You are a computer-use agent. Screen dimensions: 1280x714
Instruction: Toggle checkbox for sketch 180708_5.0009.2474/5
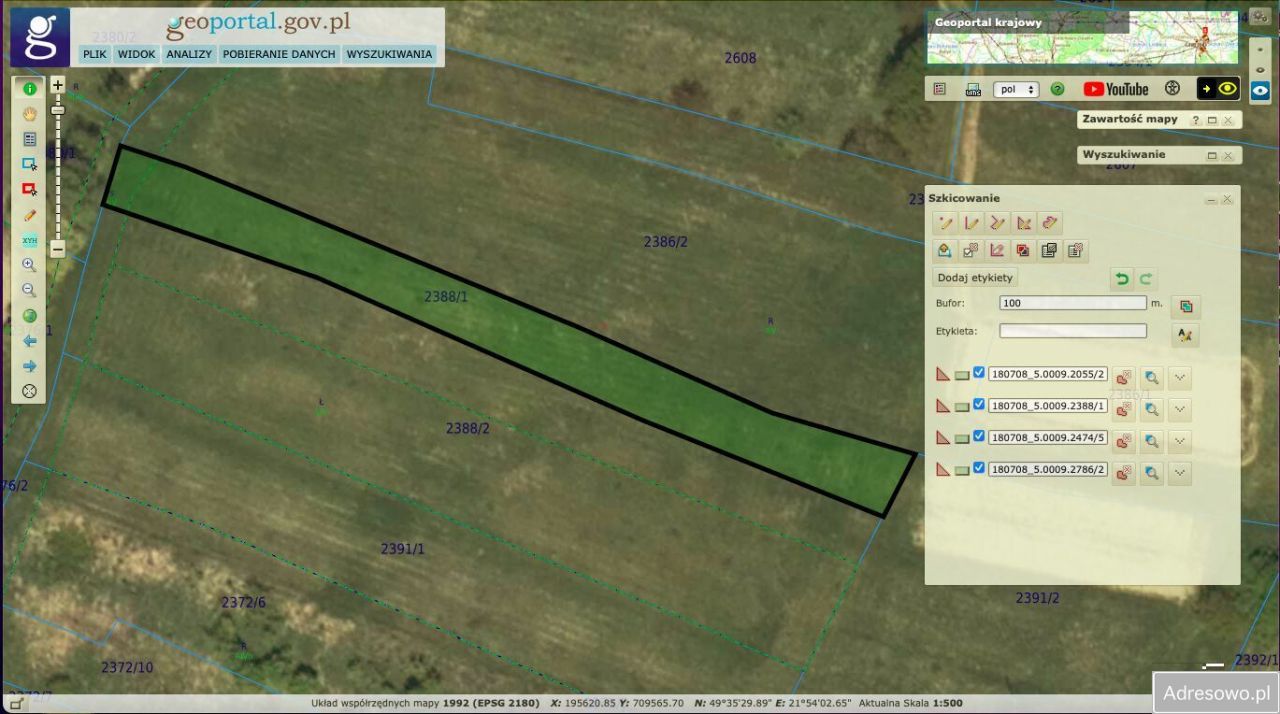point(979,436)
